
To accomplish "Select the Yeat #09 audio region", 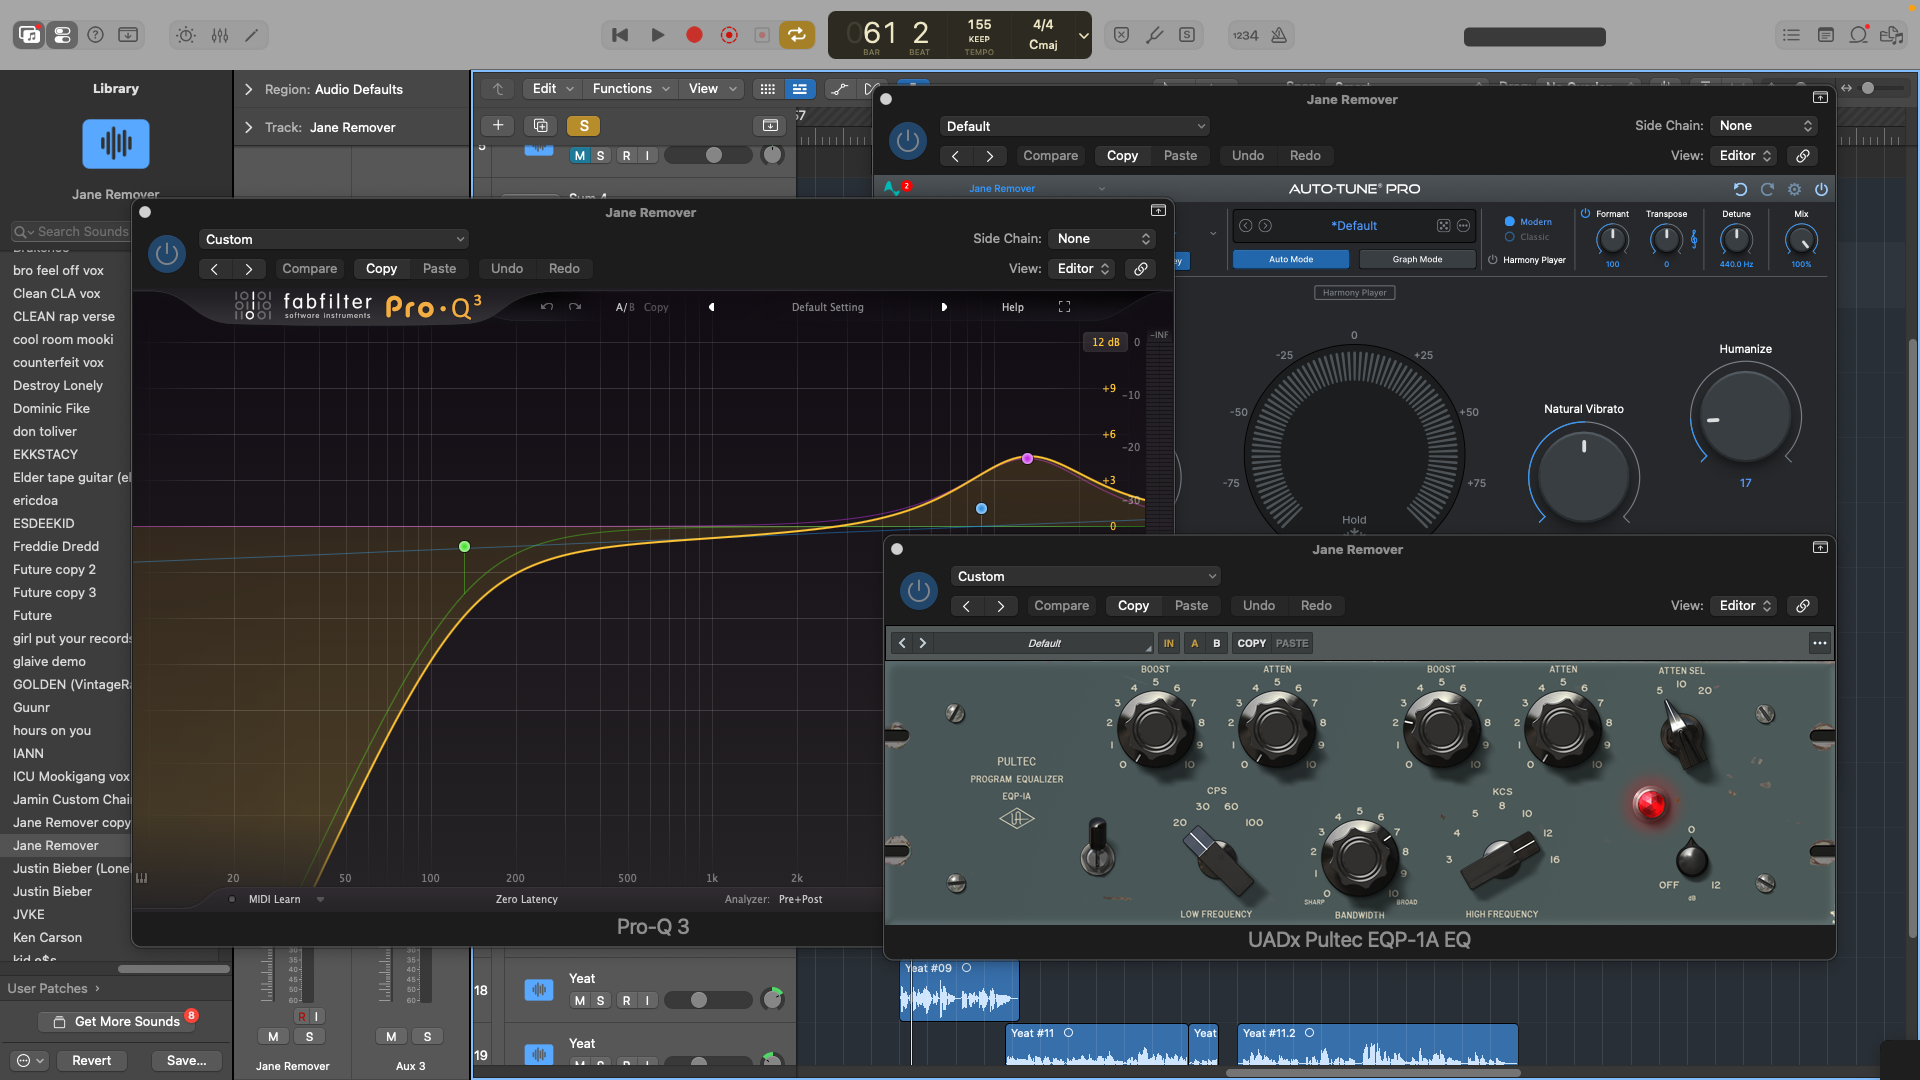I will [x=959, y=990].
